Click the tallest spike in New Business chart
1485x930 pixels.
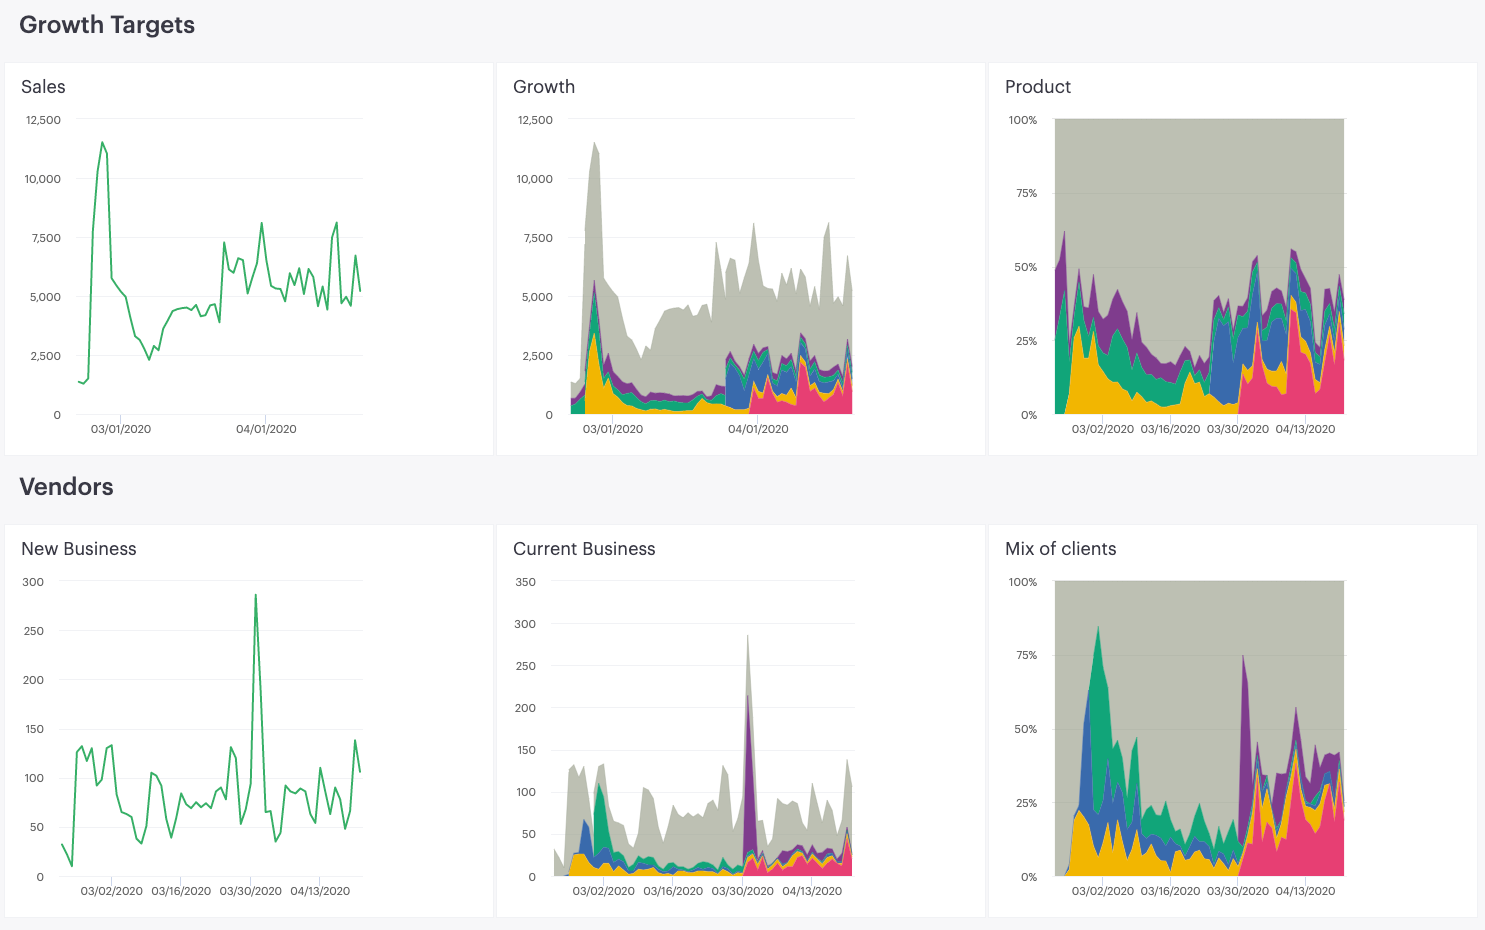point(256,596)
